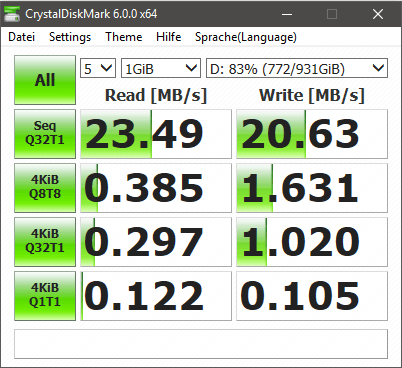
Task: Select the 4KiB Q8T8 write value 1.631
Action: click(x=312, y=188)
